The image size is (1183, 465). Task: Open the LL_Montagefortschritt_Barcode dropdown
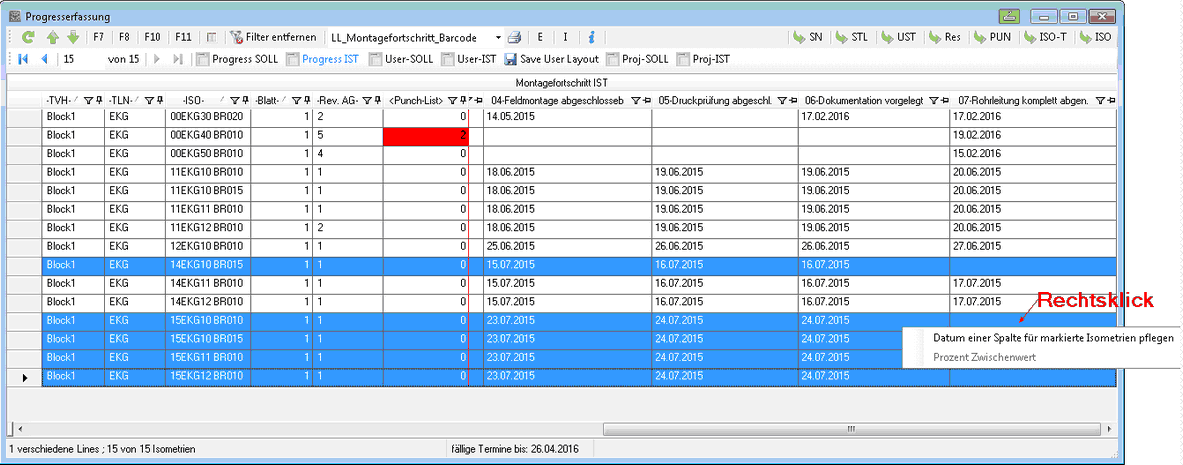[x=498, y=37]
